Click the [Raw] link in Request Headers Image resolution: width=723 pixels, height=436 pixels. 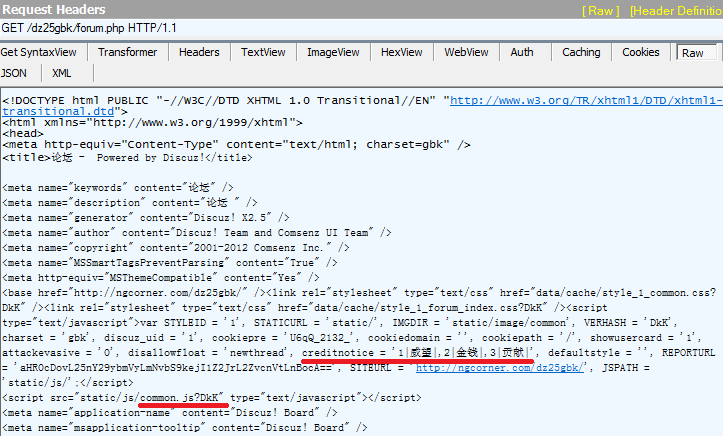click(x=601, y=11)
